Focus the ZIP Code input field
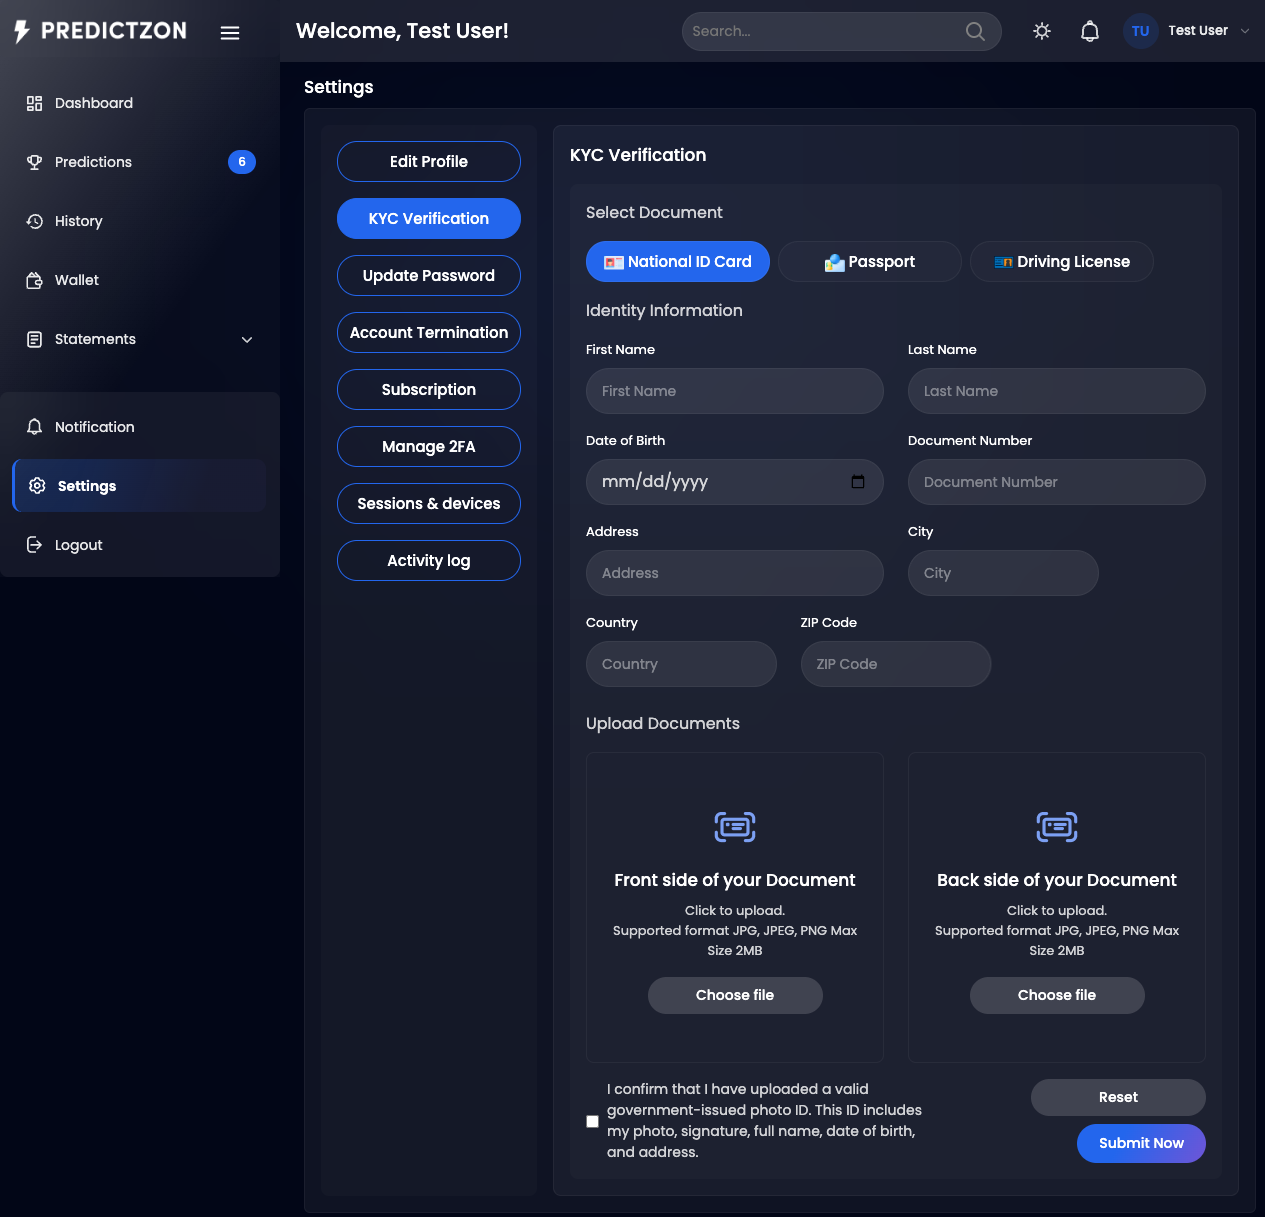This screenshot has width=1265, height=1217. (x=896, y=664)
